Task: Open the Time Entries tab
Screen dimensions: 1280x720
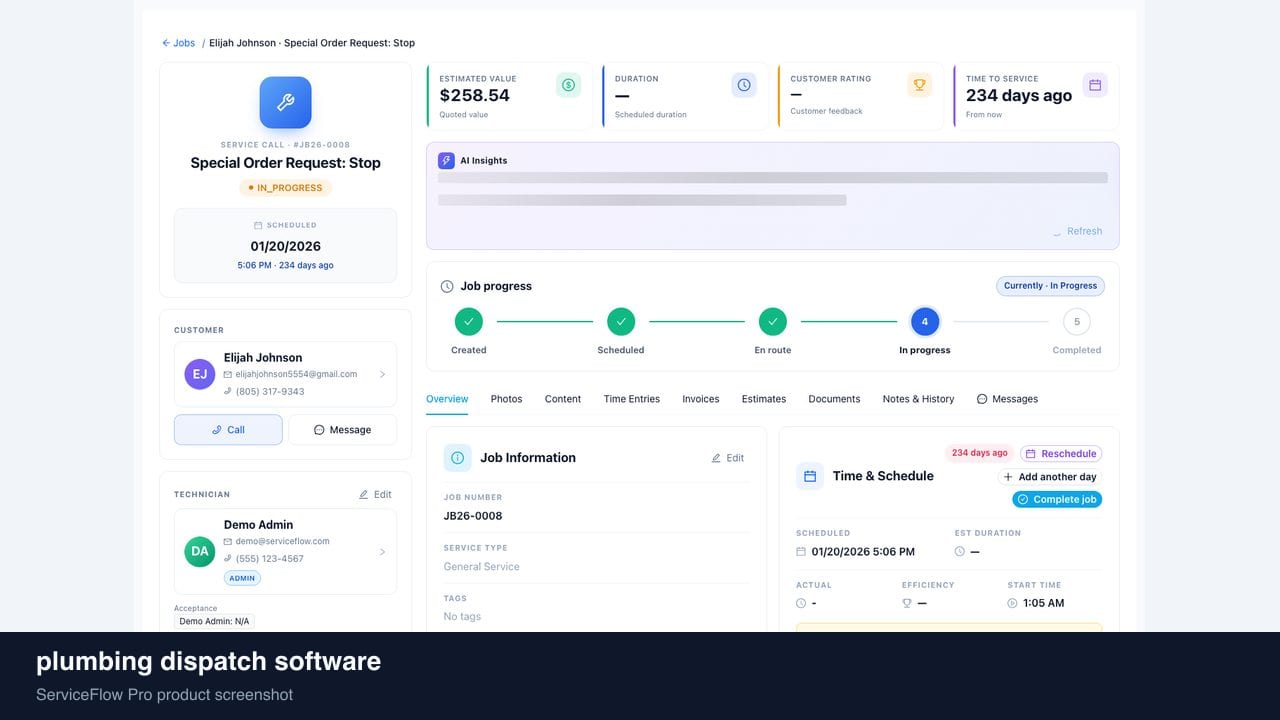Action: pos(632,399)
